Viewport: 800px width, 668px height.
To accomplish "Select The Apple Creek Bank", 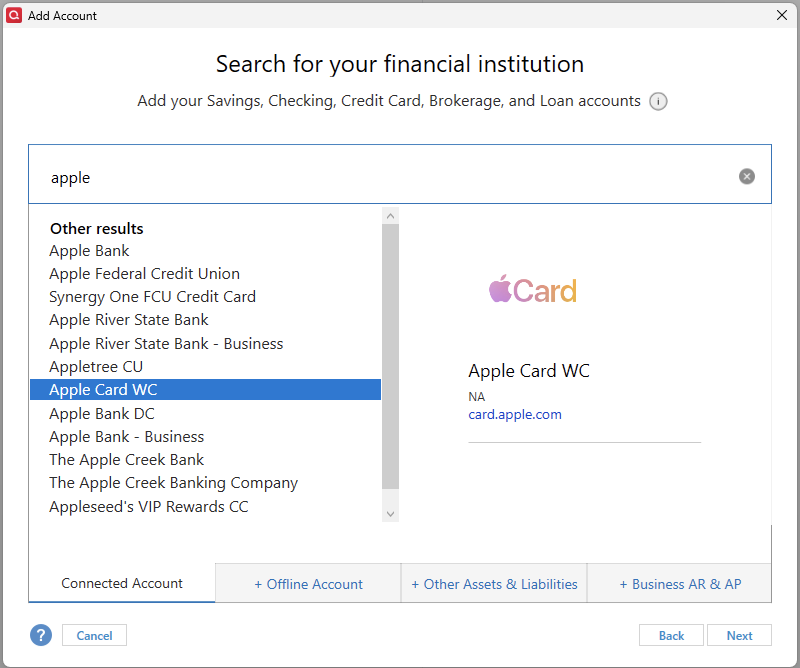I will (x=205, y=459).
